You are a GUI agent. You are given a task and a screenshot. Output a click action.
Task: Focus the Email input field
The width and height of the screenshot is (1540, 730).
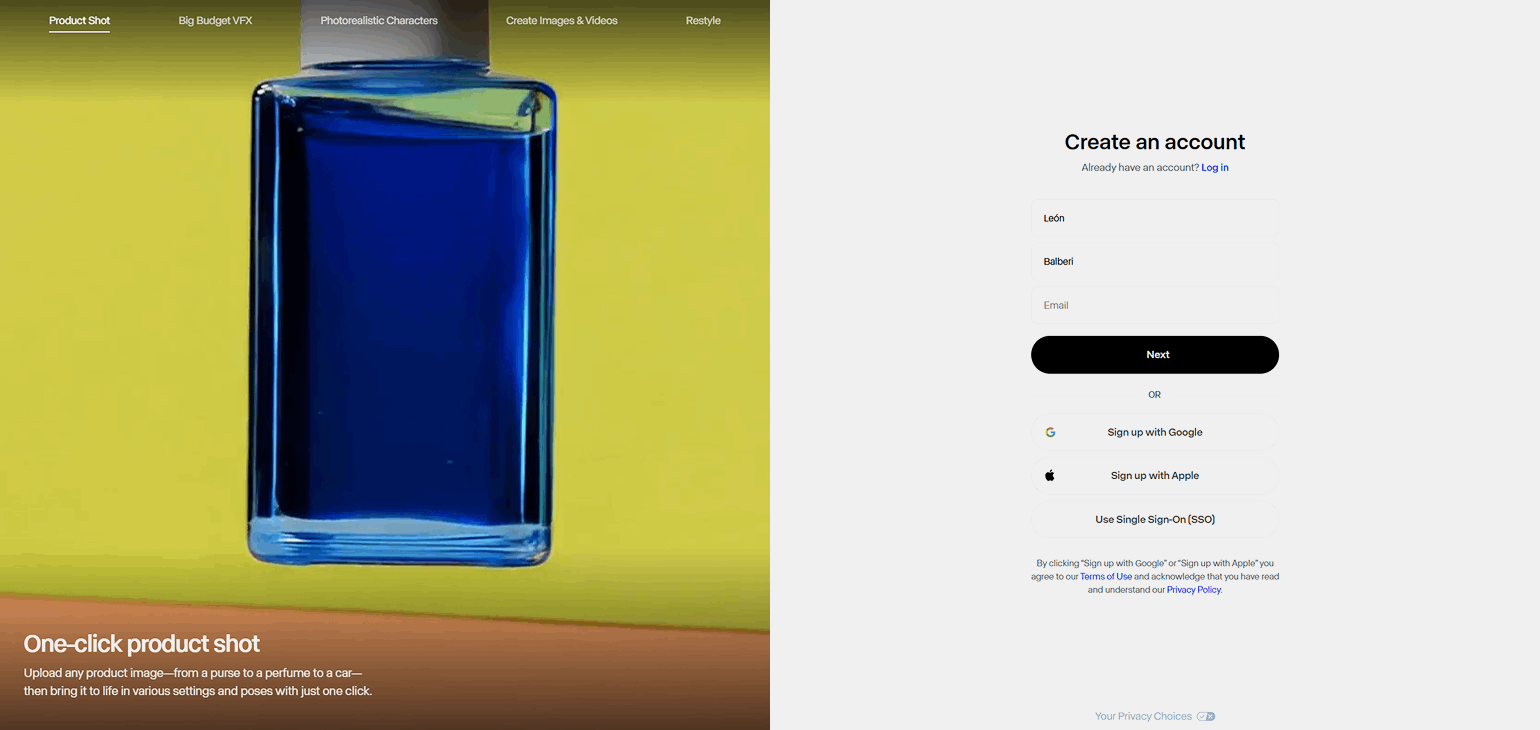[1155, 306]
